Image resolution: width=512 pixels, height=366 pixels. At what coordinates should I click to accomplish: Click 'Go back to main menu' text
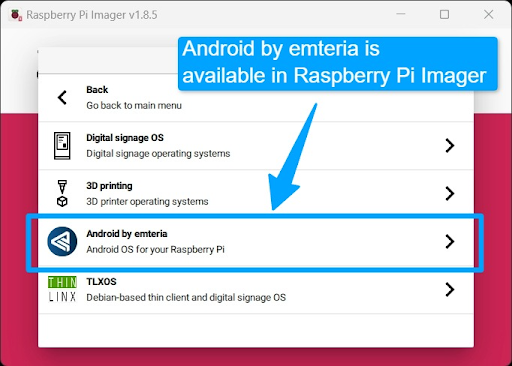[134, 106]
